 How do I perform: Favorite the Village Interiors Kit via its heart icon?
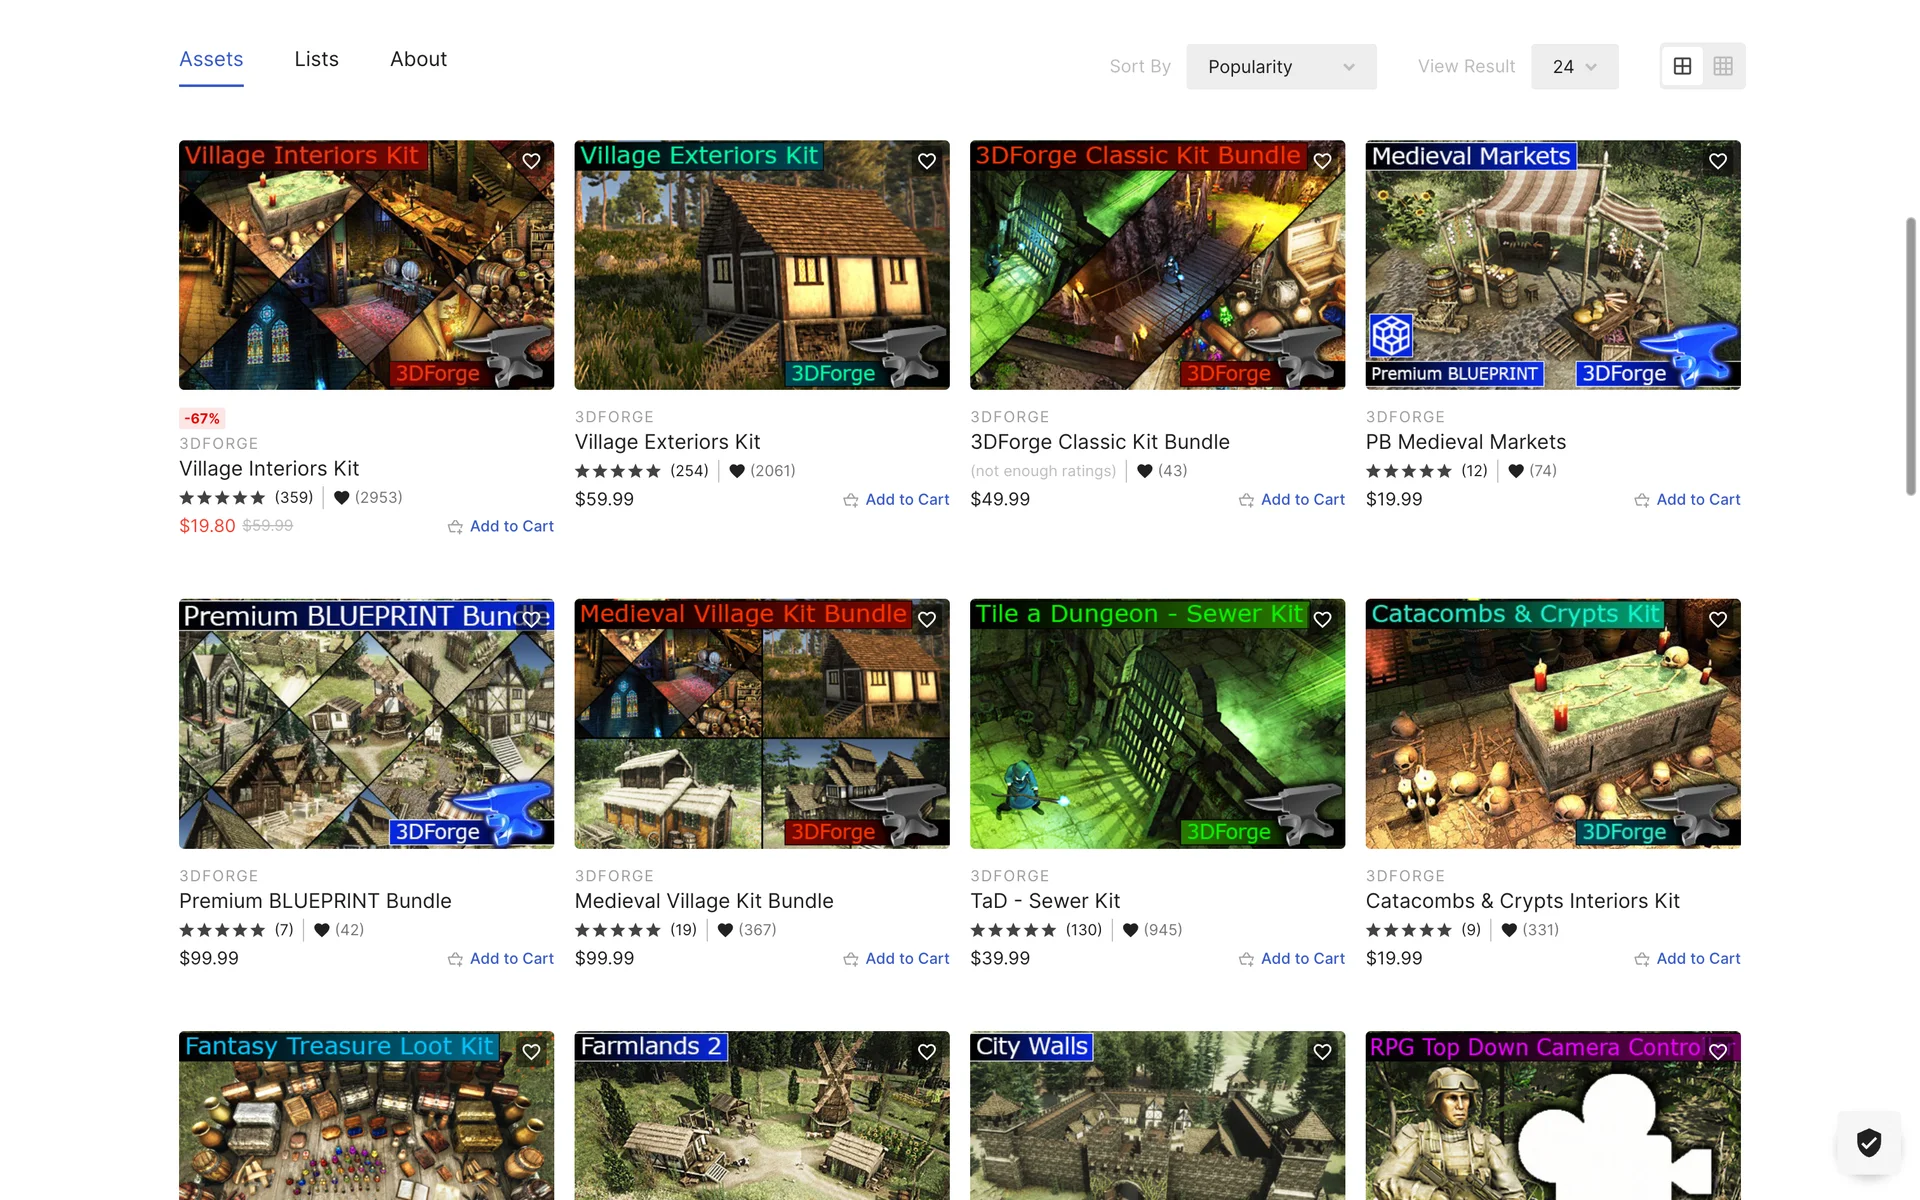tap(531, 161)
